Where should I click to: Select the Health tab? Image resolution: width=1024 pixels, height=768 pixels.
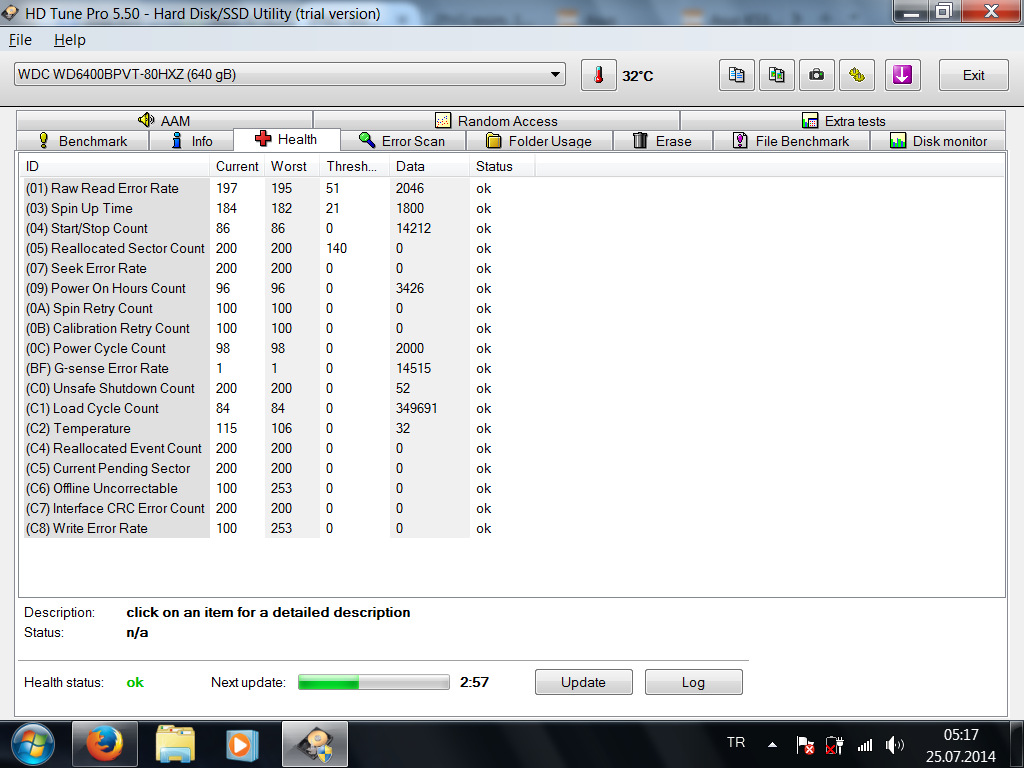coord(287,139)
